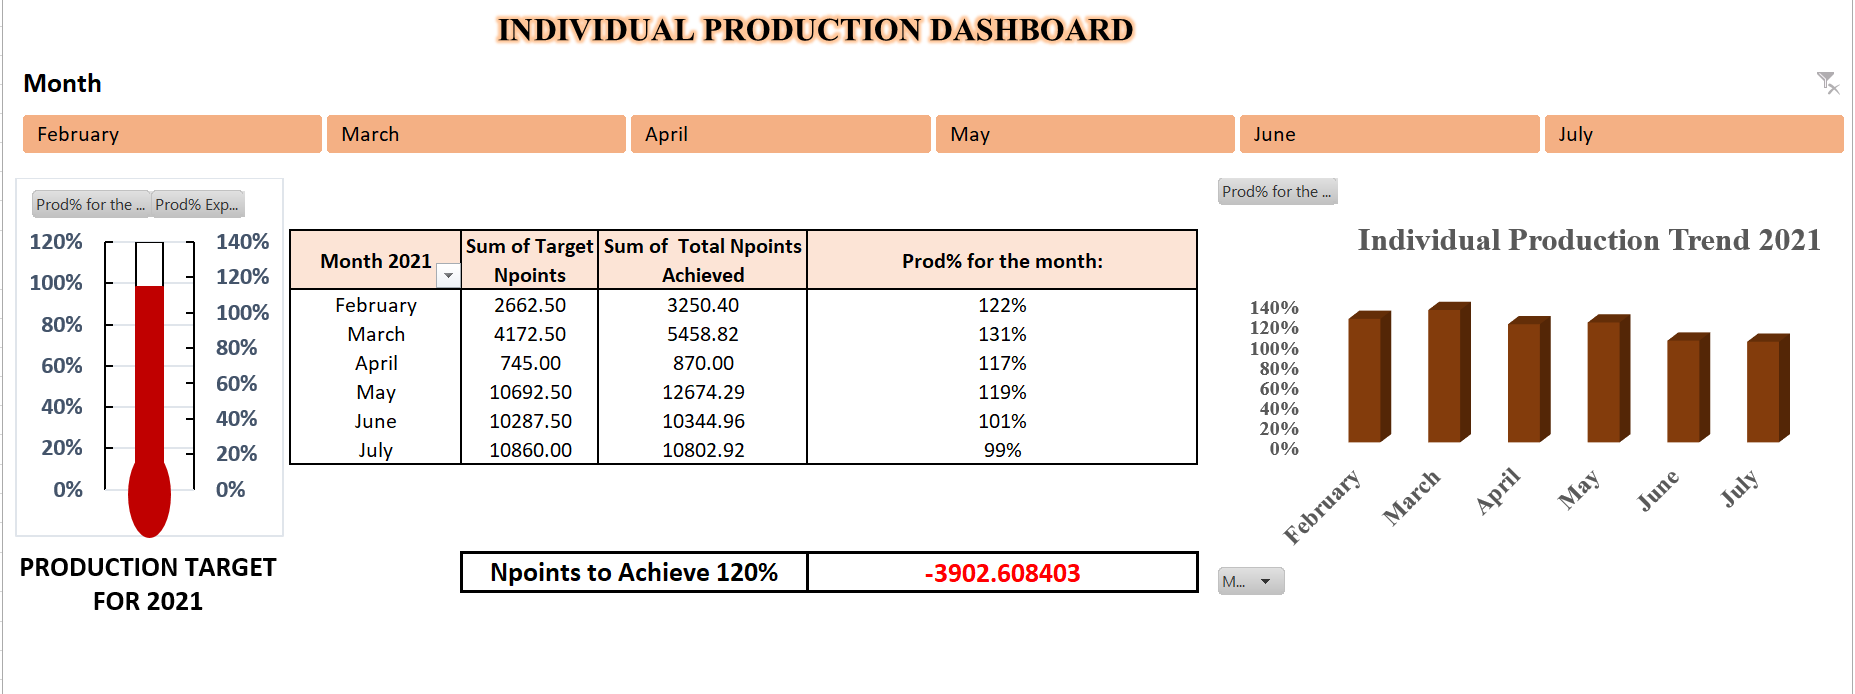Expand the M... dropdown below the chart
The width and height of the screenshot is (1855, 694).
tap(1249, 580)
